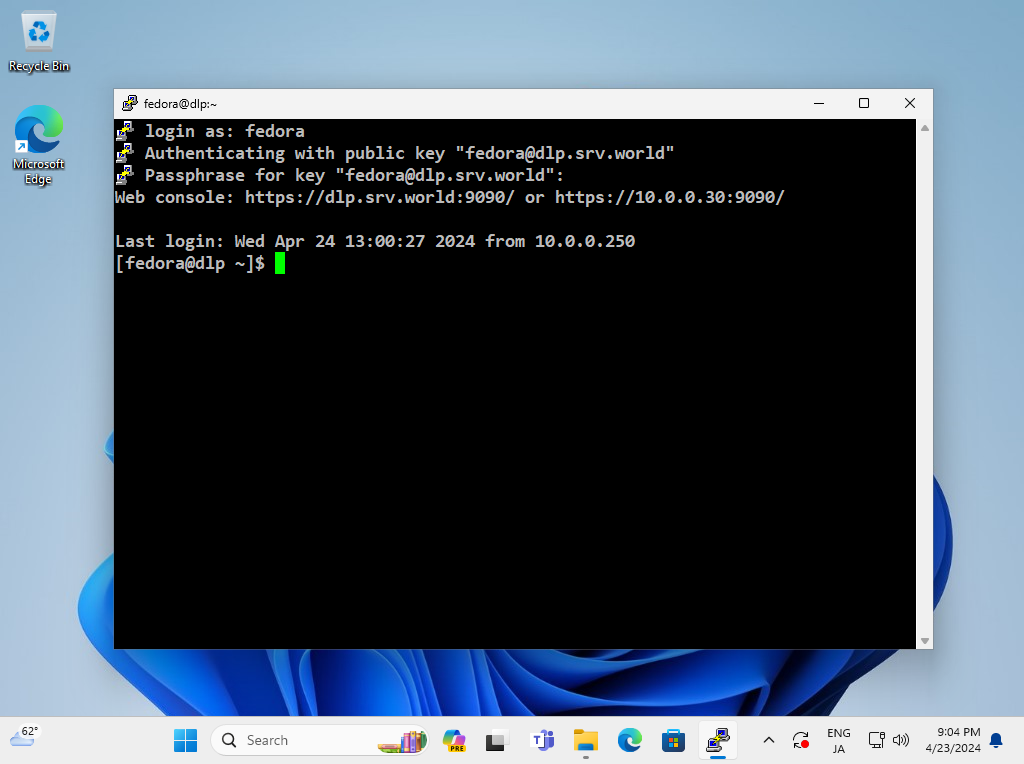Image resolution: width=1024 pixels, height=764 pixels.
Task: Click the green terminal cursor block
Action: (x=280, y=263)
